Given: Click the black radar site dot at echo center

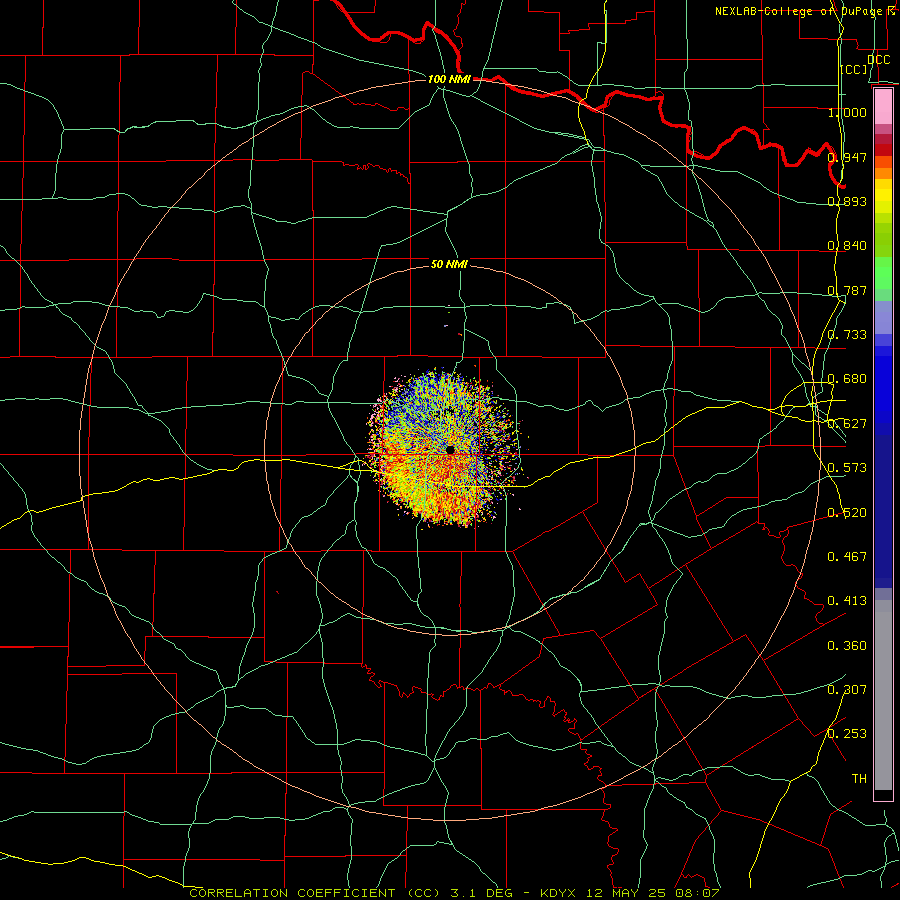Looking at the screenshot, I should tap(450, 449).
